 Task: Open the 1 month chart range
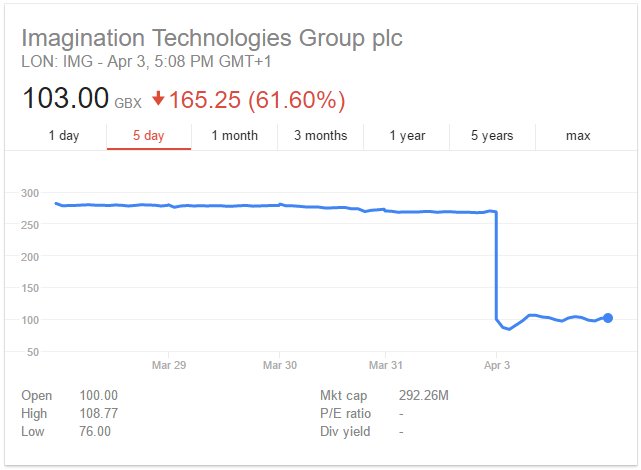234,136
